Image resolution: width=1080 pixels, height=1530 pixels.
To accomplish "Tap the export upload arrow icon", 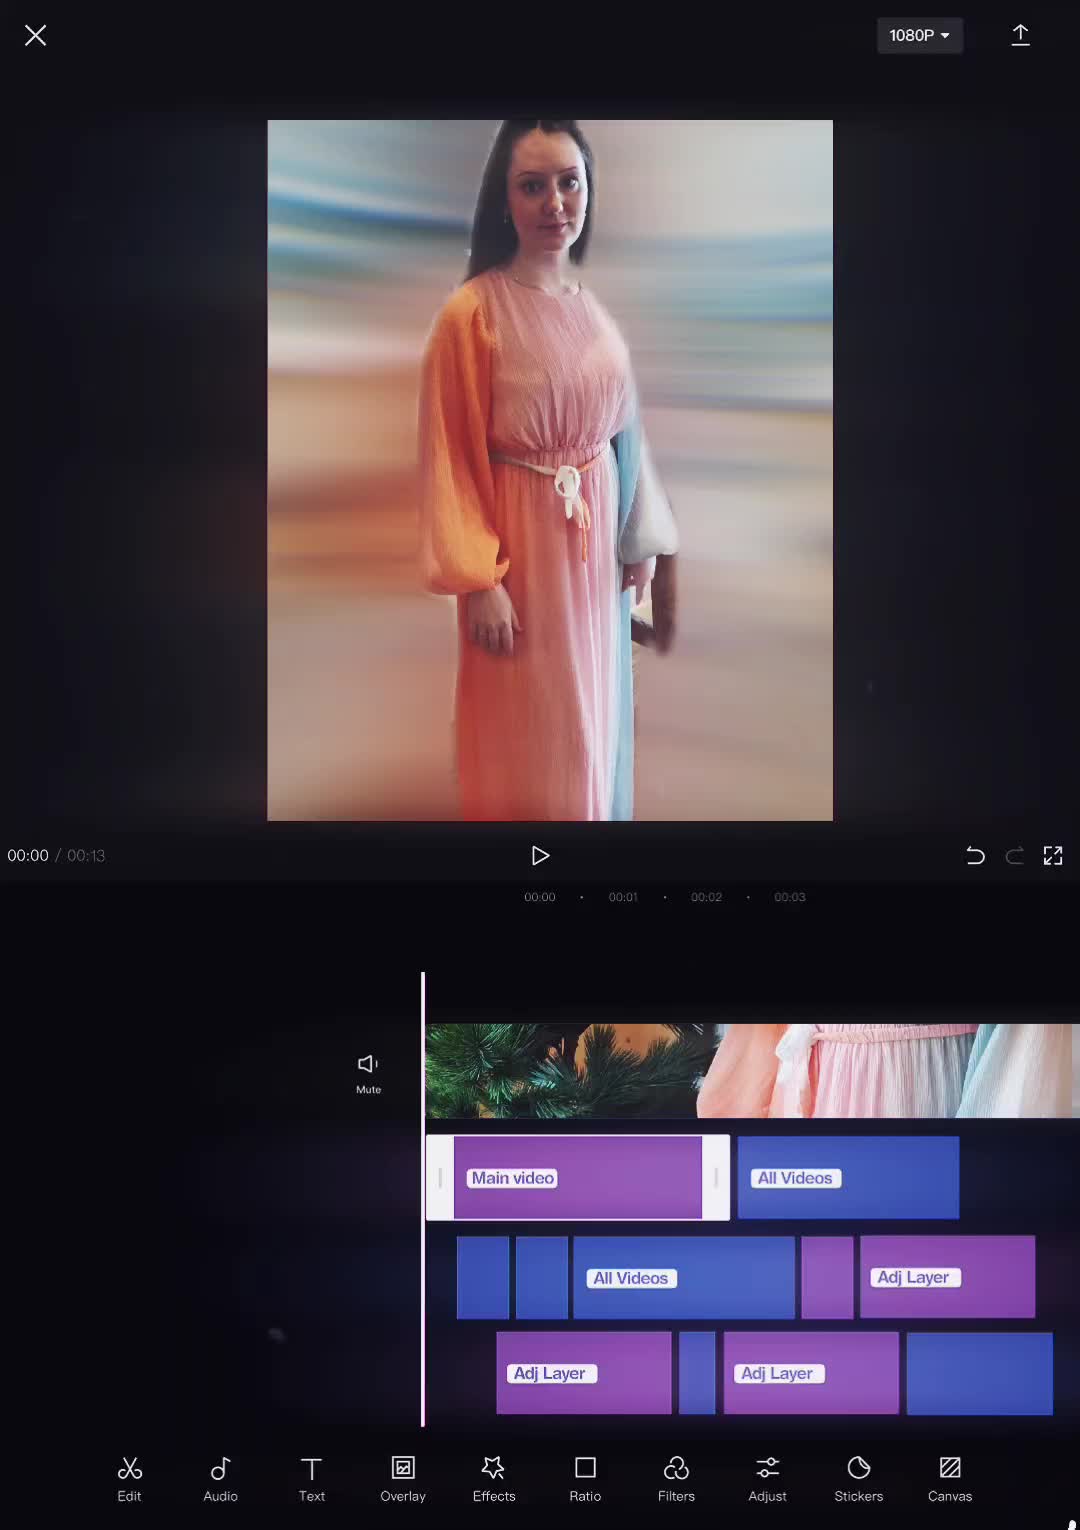I will (x=1020, y=36).
